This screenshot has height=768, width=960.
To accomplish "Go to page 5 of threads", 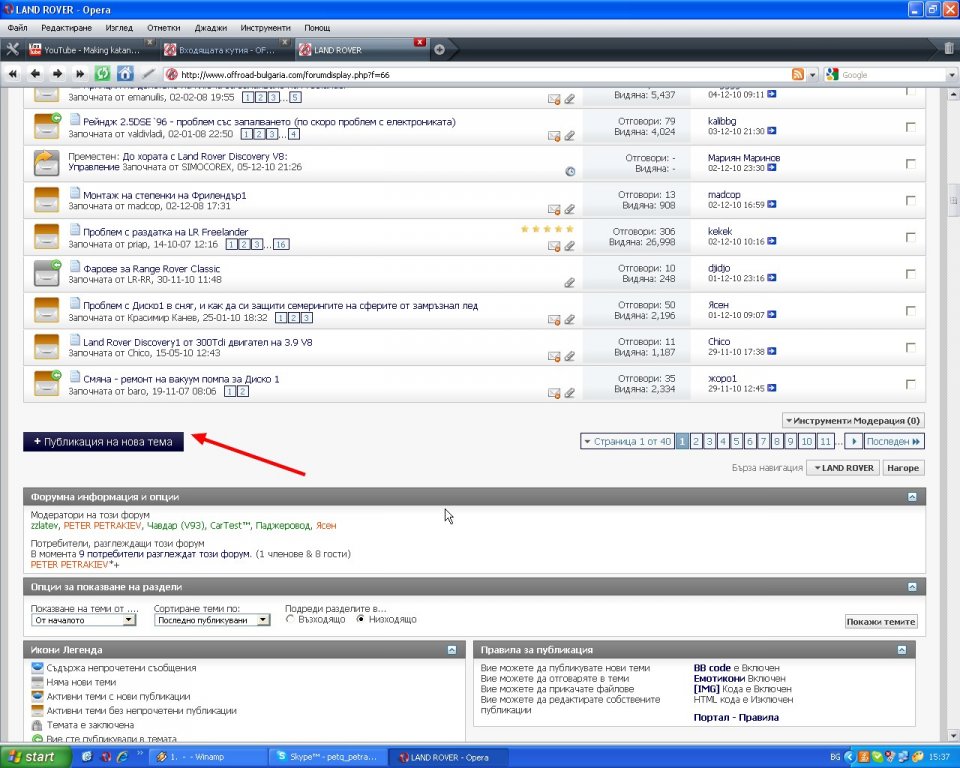I will coord(737,441).
